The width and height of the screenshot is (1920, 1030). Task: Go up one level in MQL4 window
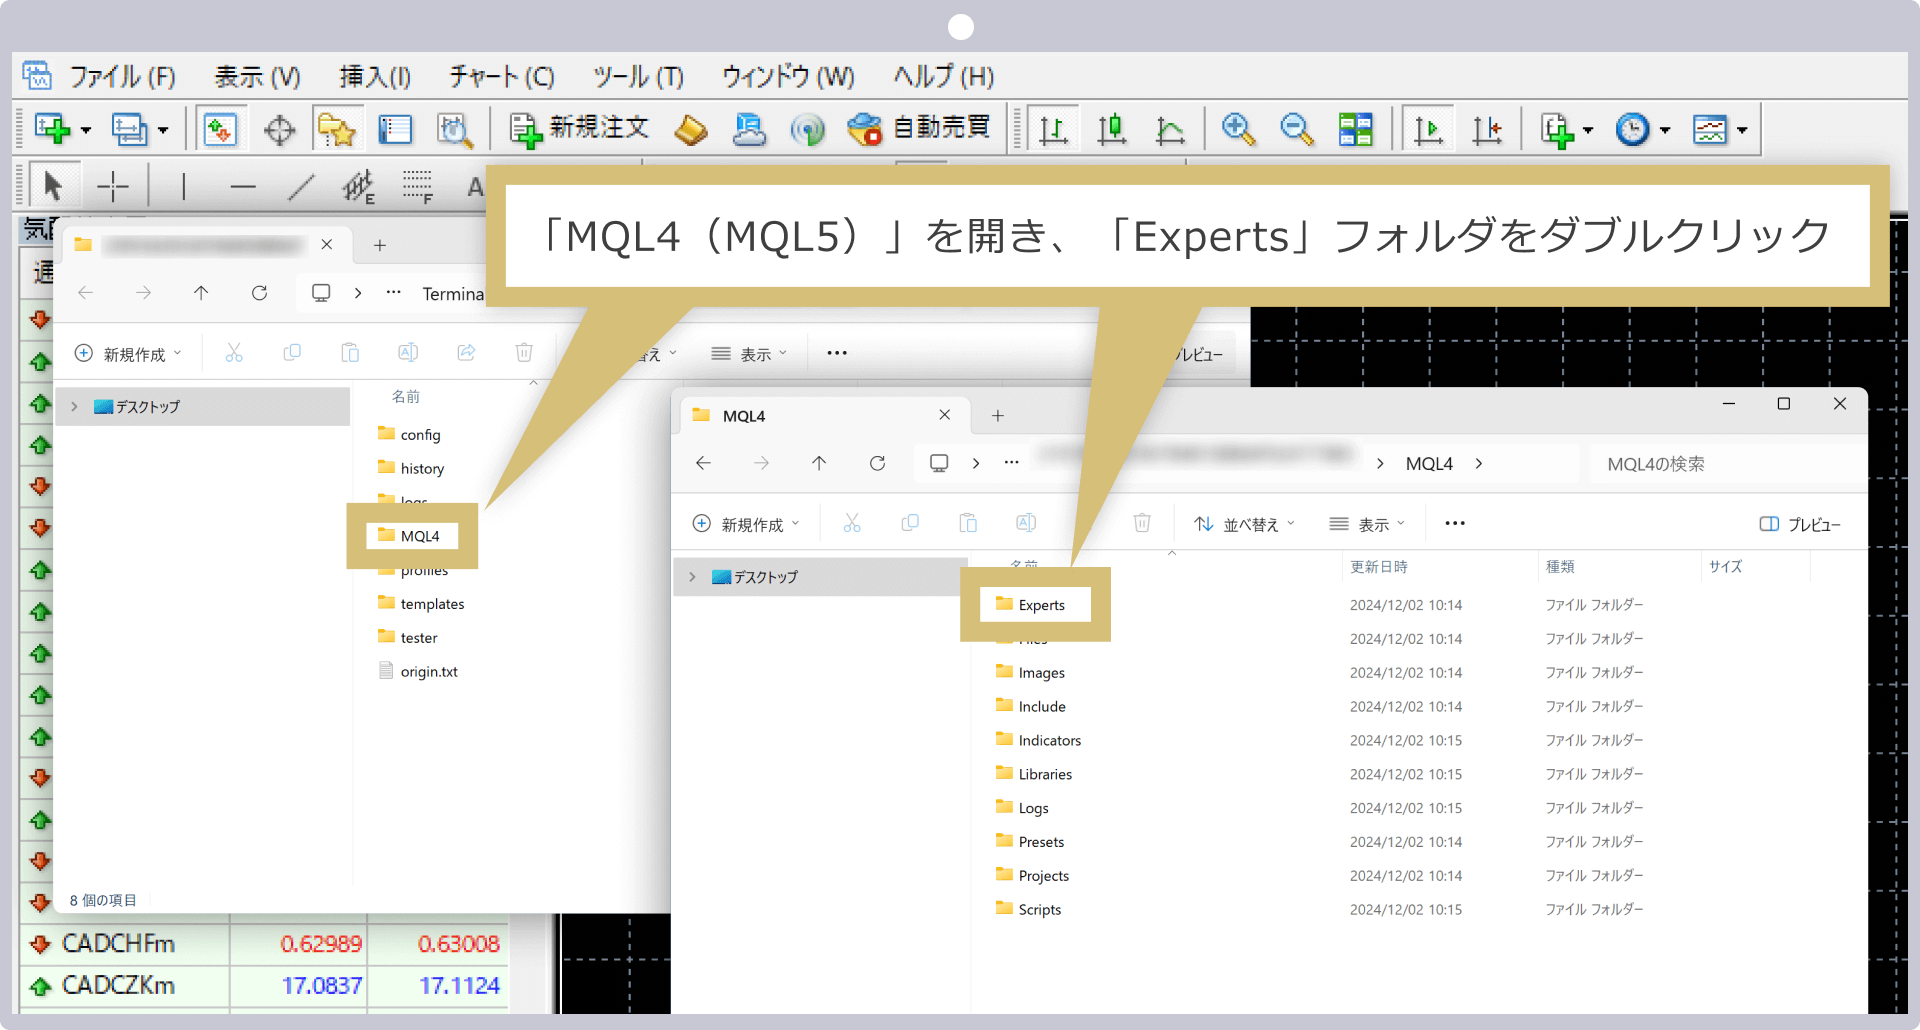point(819,463)
